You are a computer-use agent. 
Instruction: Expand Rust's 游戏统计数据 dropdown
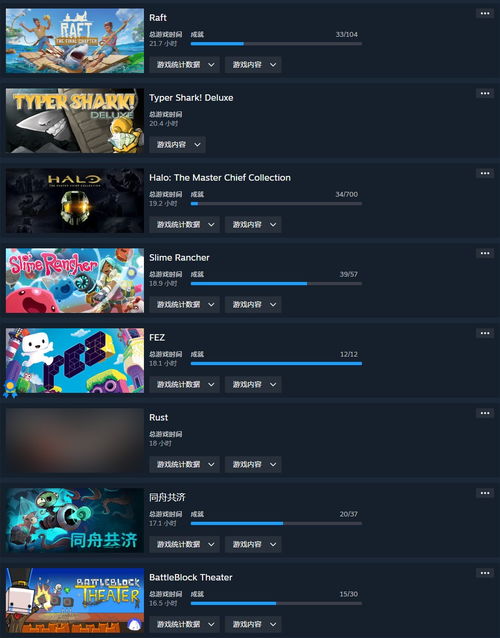coord(184,465)
